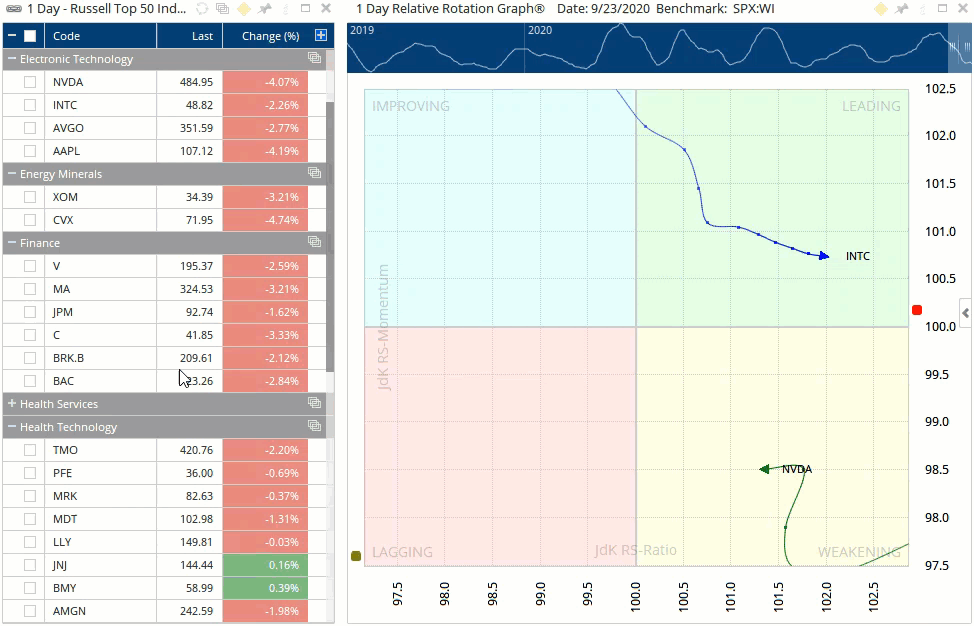Viewport: 974px width, 626px height.
Task: Check the AAPL row checkbox
Action: point(30,151)
